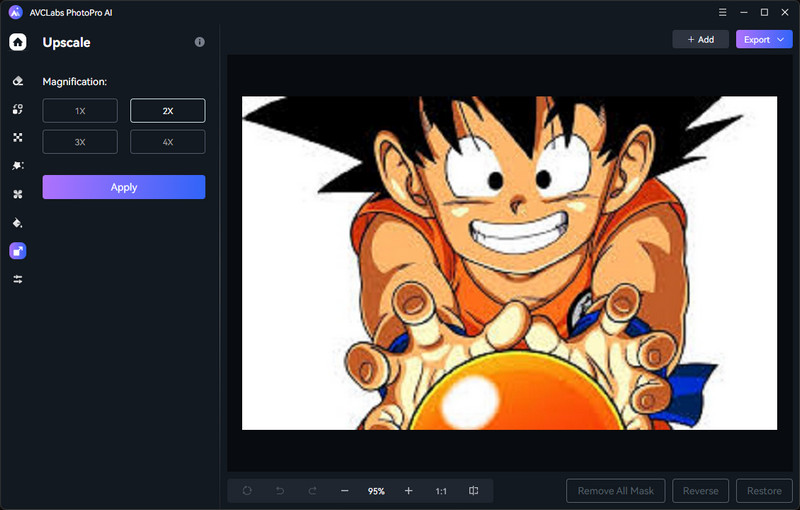Apply the upscale setting
This screenshot has height=510, width=800.
[x=124, y=187]
